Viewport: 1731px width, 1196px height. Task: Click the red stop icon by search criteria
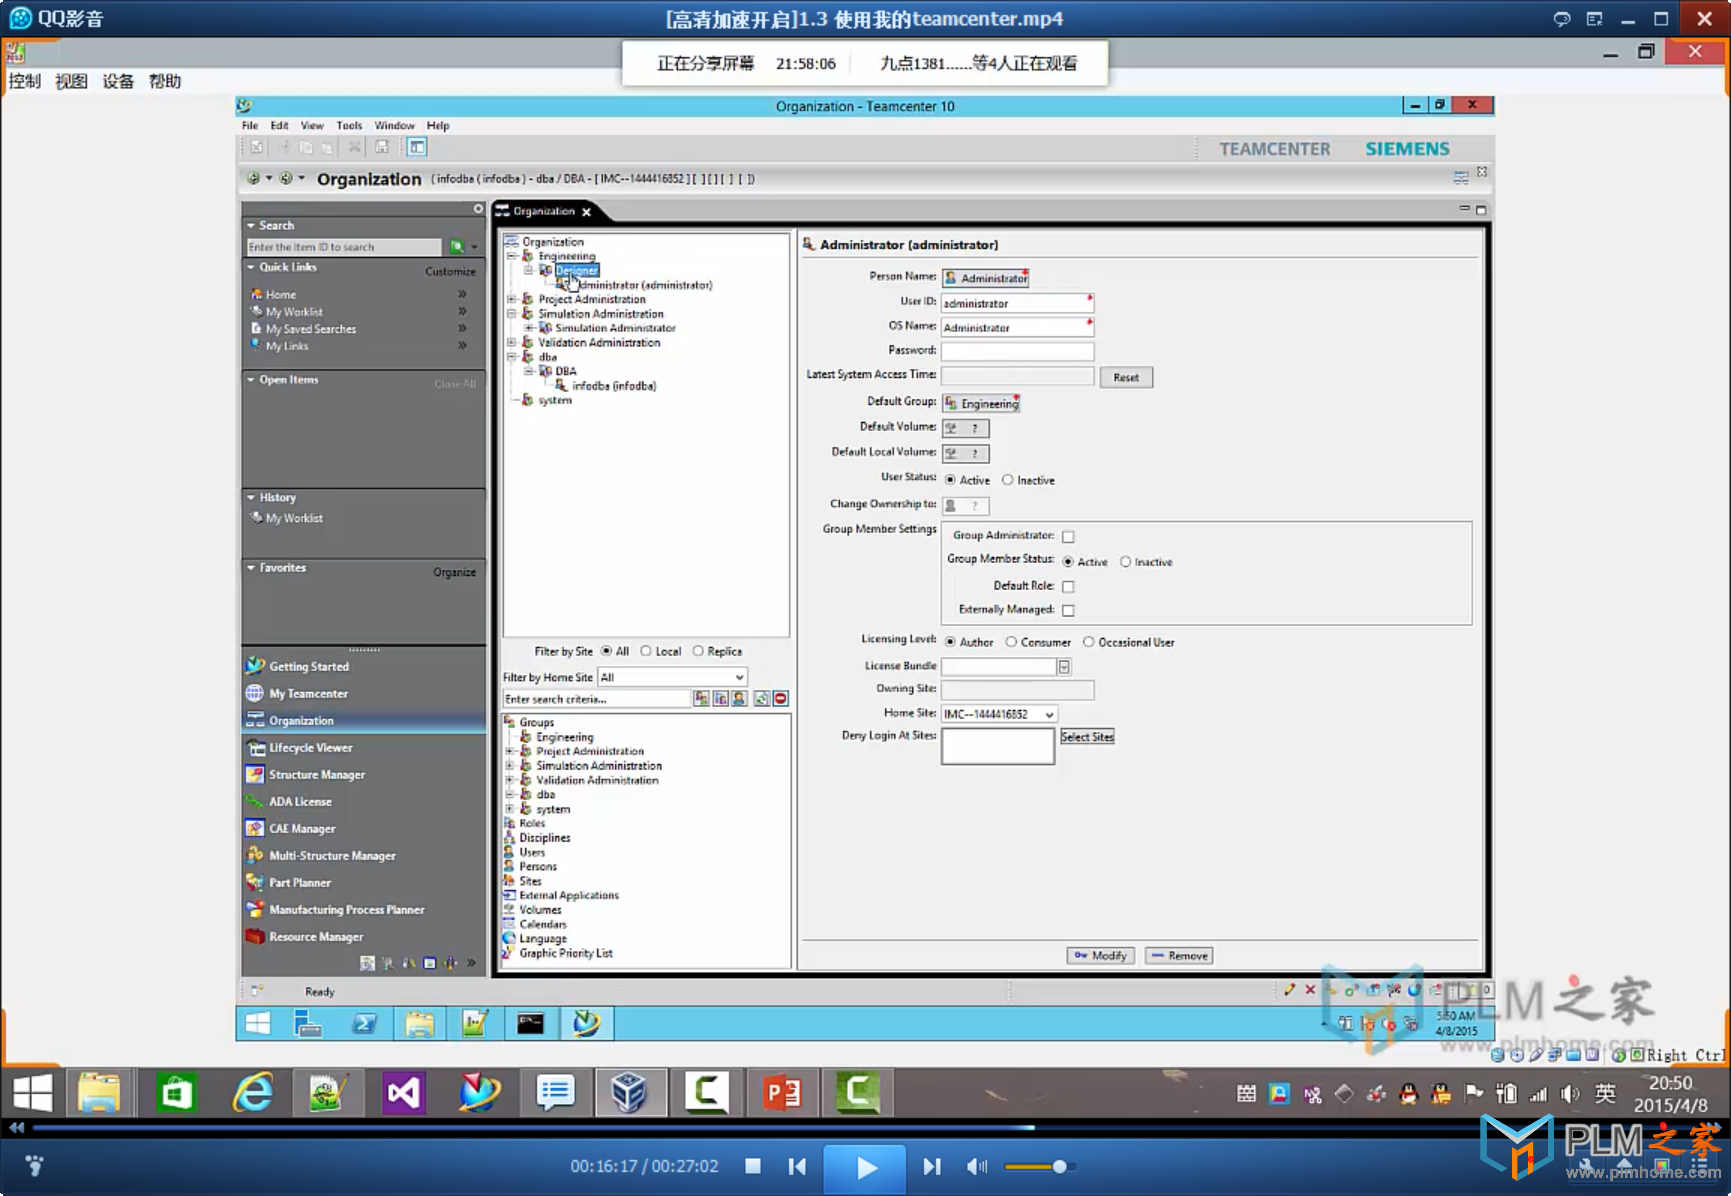(781, 699)
